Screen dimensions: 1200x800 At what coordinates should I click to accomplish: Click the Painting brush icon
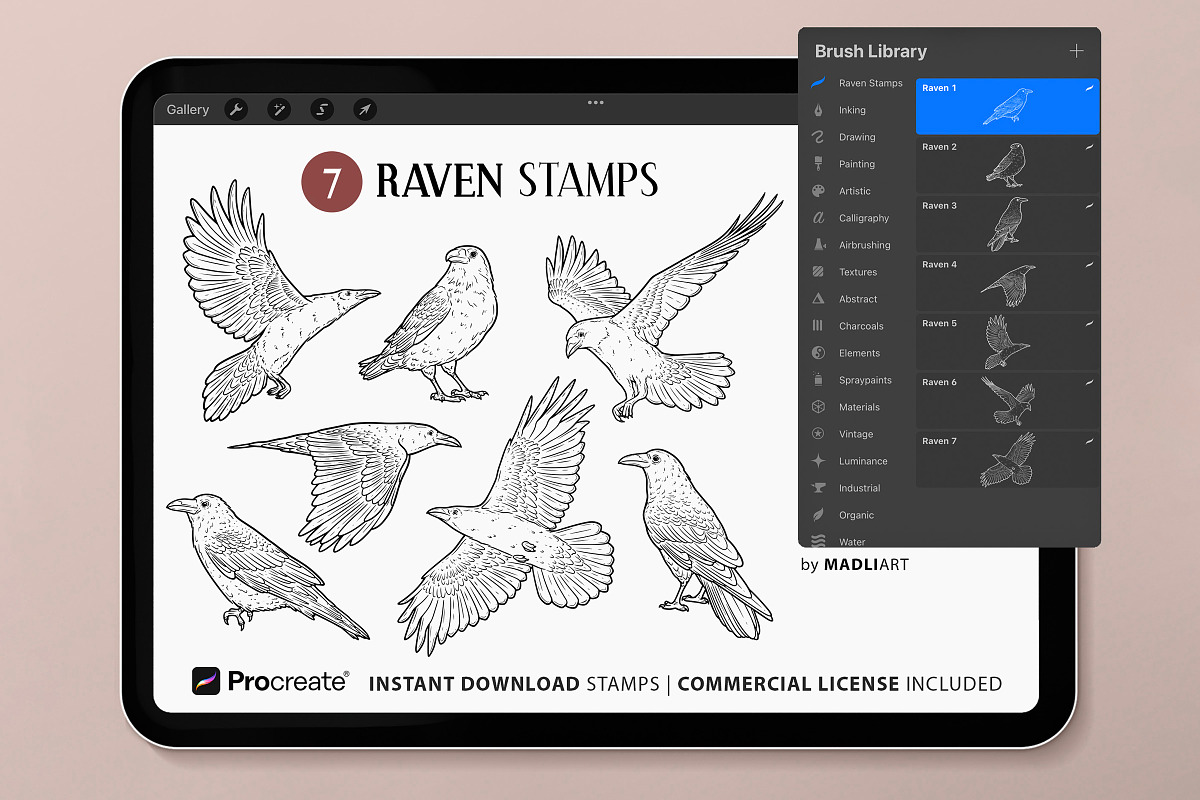point(818,164)
